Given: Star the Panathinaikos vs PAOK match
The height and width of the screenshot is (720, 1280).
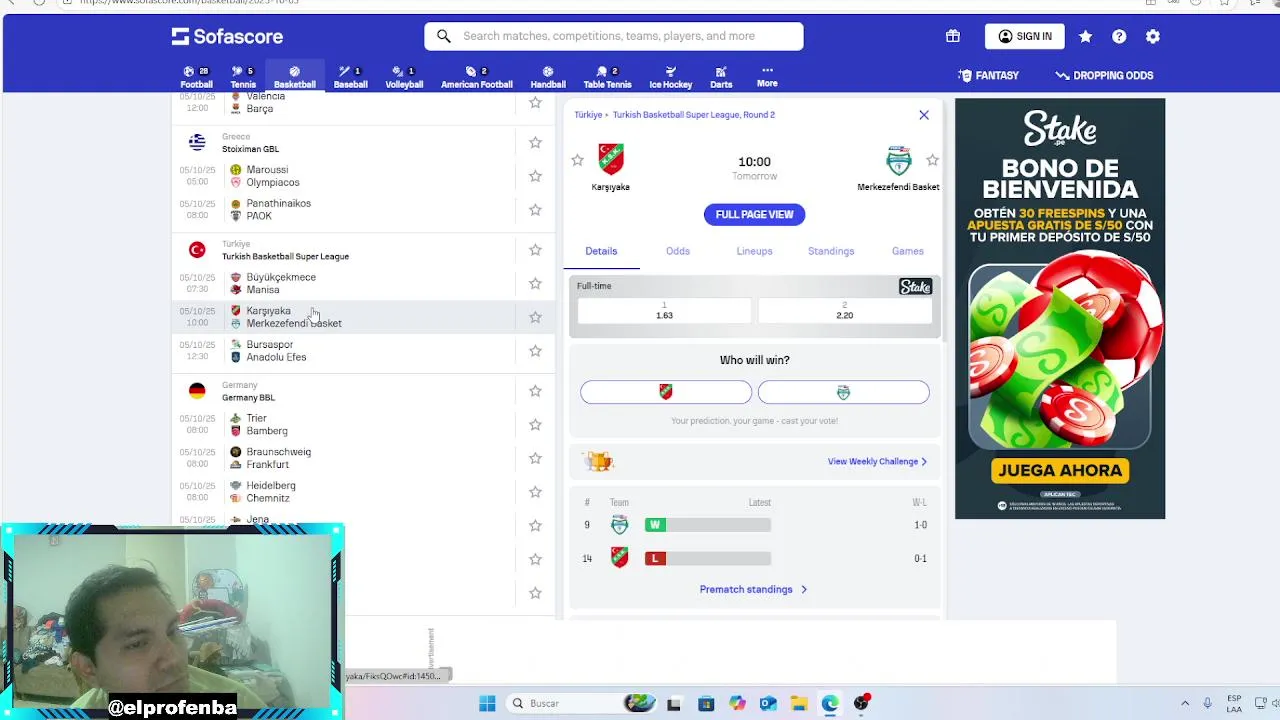Looking at the screenshot, I should (x=535, y=210).
